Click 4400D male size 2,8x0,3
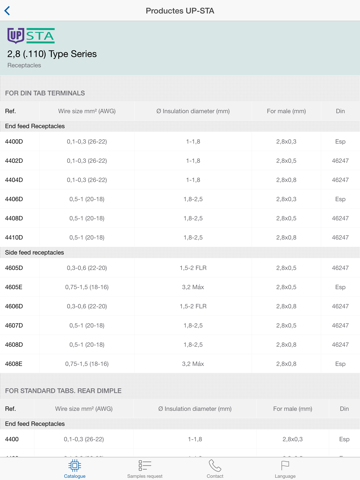This screenshot has height=480, width=360. [x=286, y=142]
